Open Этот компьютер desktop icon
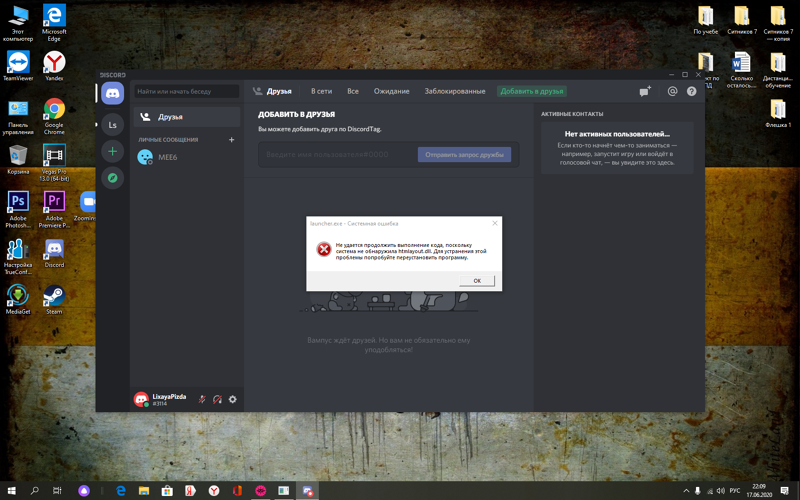Screen dimensions: 800x500 coord(18,23)
